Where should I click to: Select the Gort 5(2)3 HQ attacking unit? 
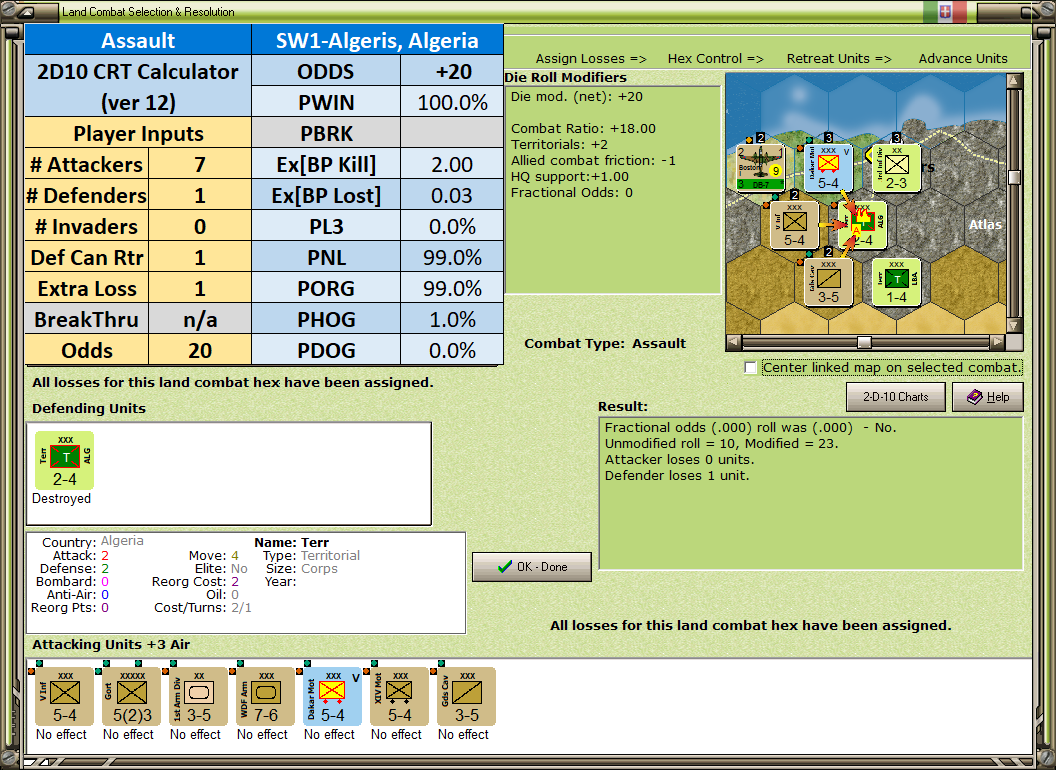131,697
